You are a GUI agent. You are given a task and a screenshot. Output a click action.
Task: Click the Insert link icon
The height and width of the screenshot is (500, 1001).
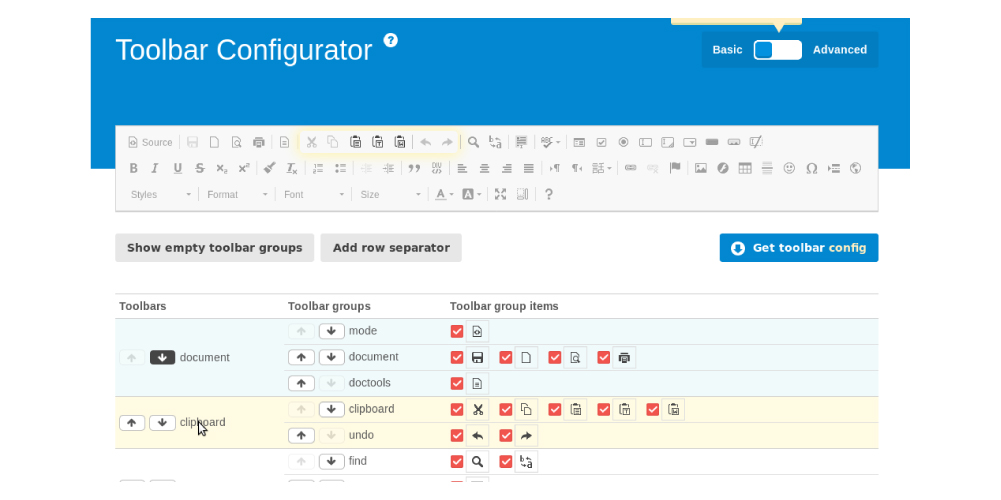(631, 168)
